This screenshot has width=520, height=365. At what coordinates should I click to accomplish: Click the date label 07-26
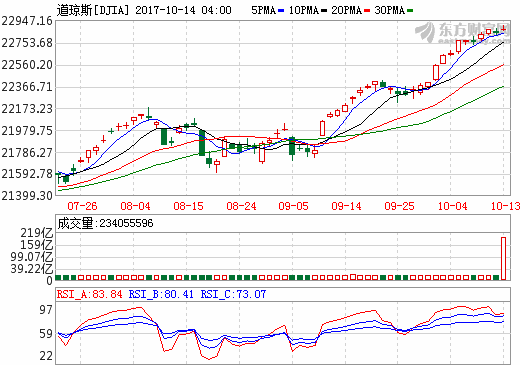point(82,206)
